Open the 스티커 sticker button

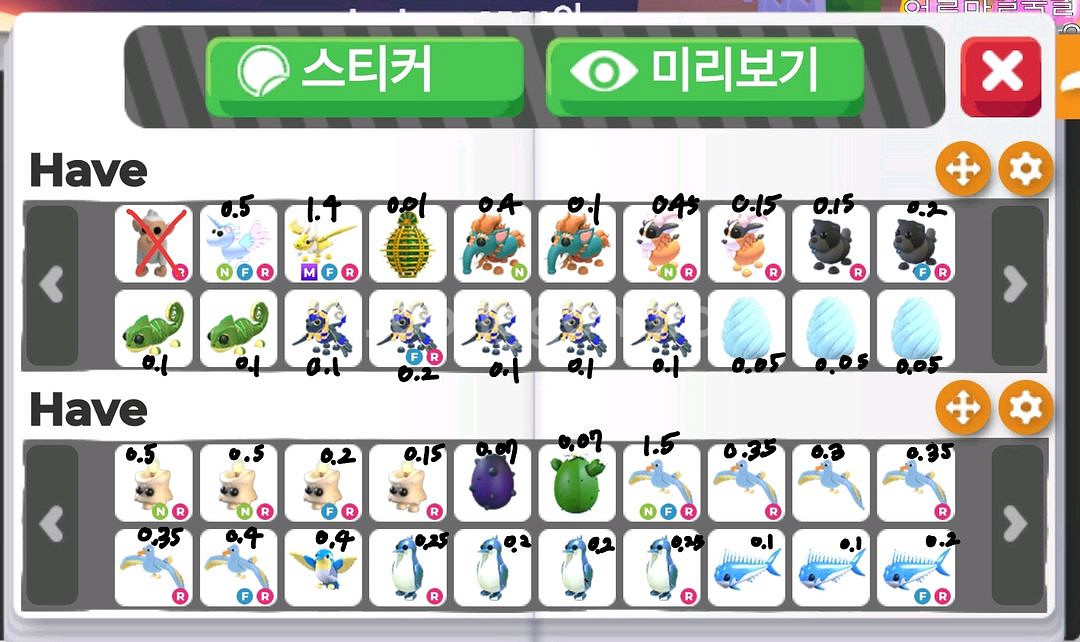pos(364,76)
